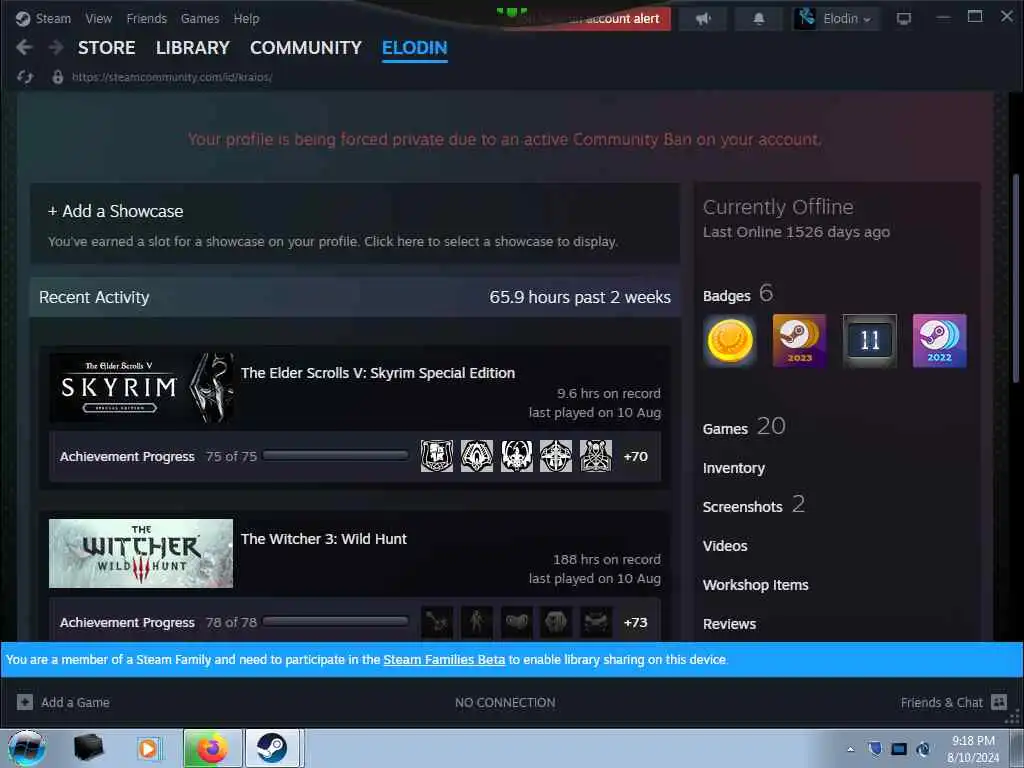Open the Friends & Chat icon
The image size is (1024, 768).
pos(999,702)
